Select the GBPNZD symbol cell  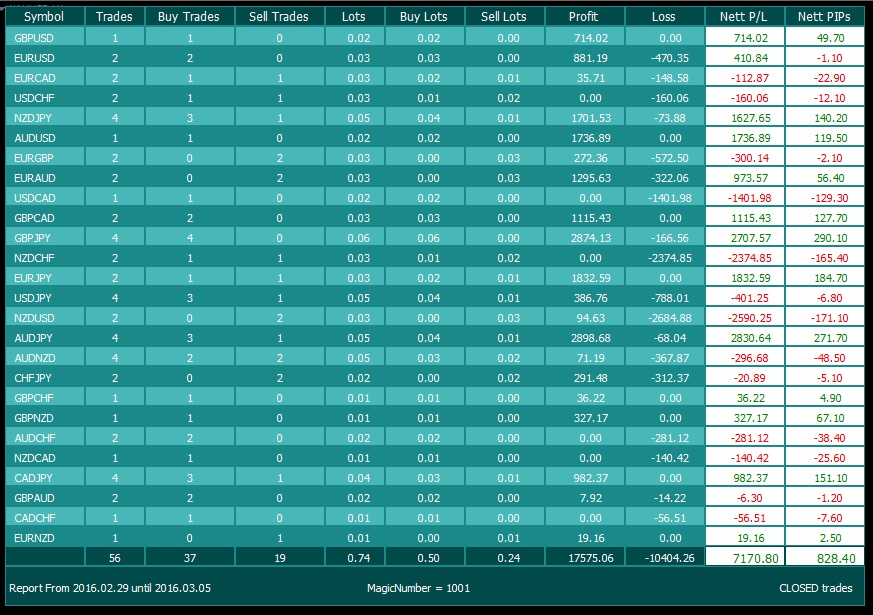[45, 419]
